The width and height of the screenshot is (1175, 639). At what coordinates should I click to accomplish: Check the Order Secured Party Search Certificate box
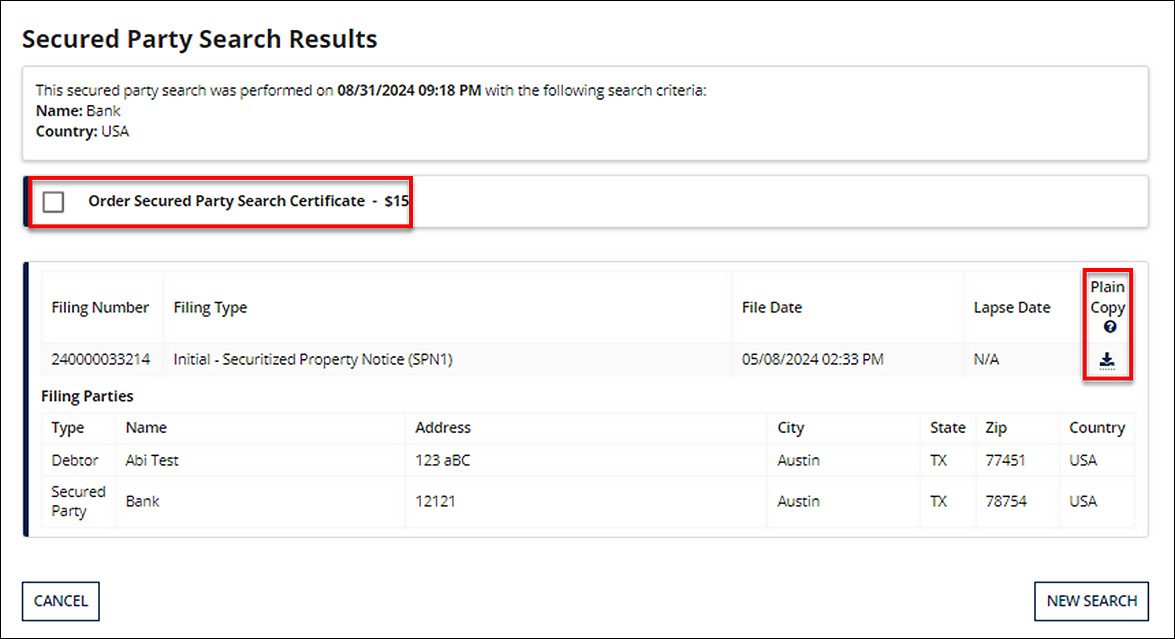coord(54,202)
